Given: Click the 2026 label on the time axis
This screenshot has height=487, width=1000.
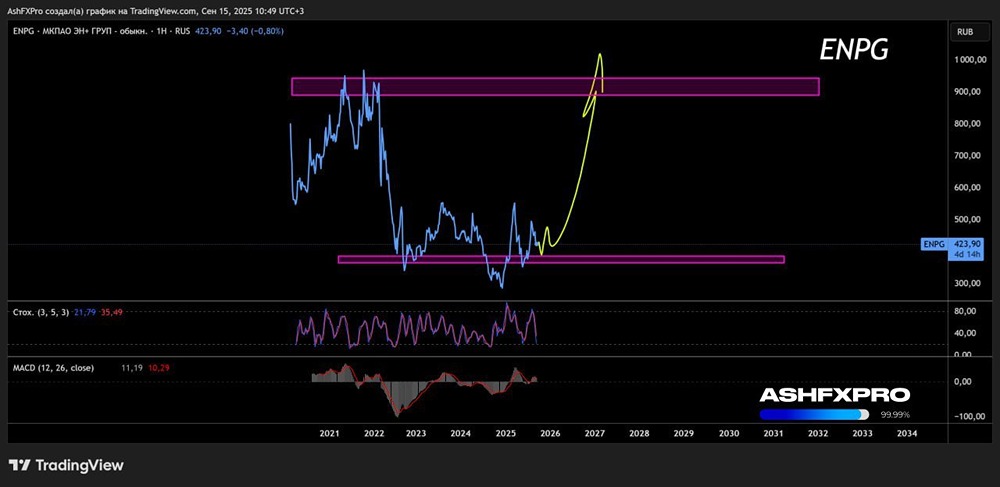Looking at the screenshot, I should [550, 433].
